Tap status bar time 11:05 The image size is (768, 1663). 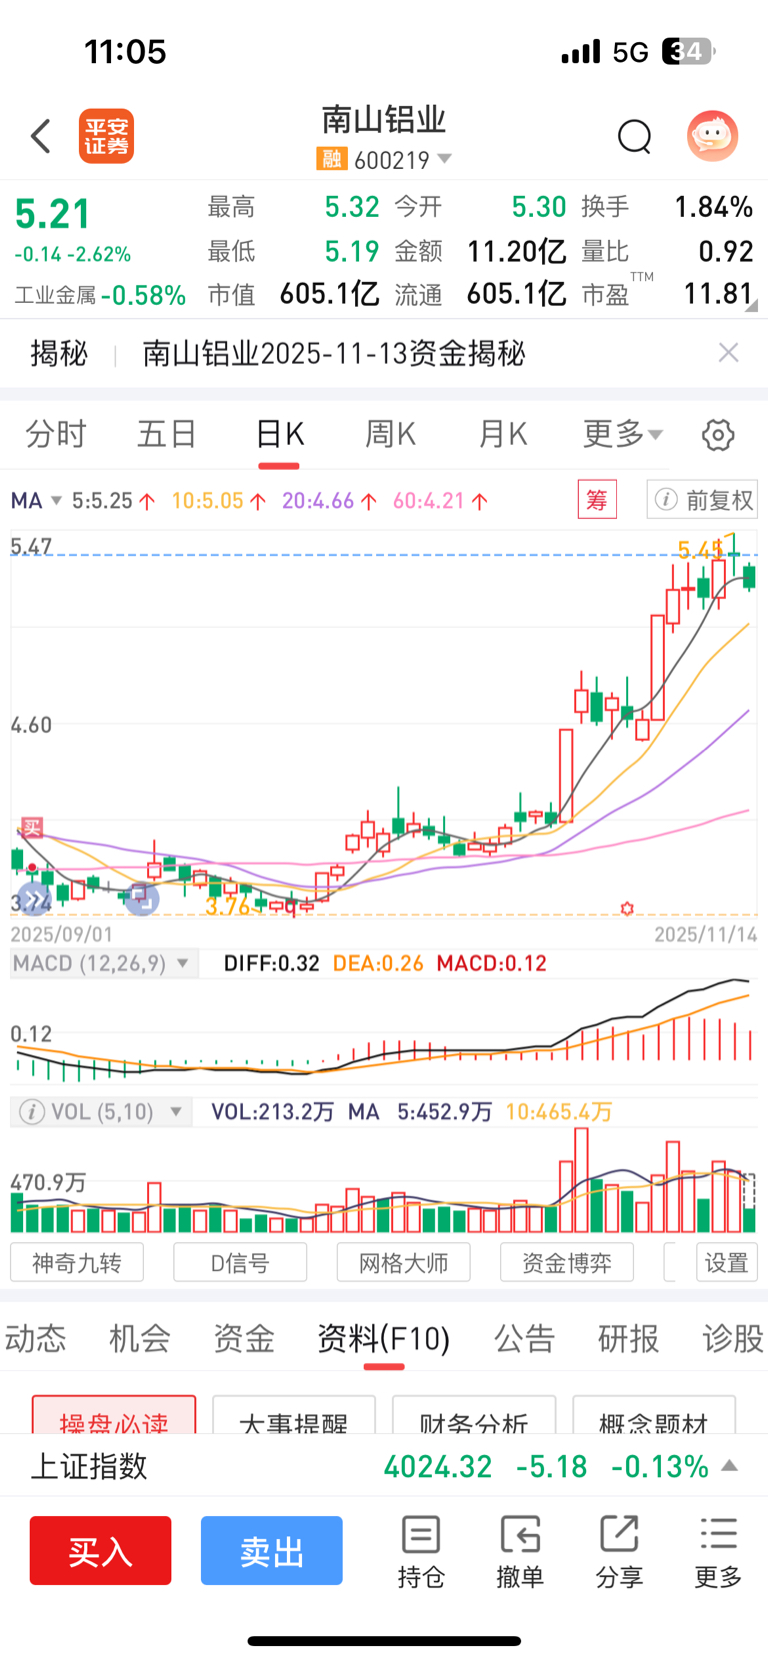(x=125, y=51)
